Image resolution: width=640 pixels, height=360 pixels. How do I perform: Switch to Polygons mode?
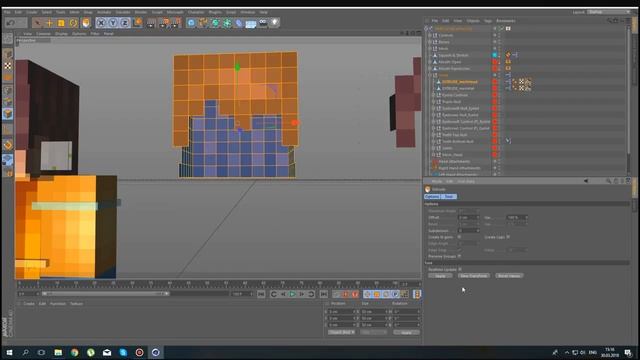tap(8, 114)
